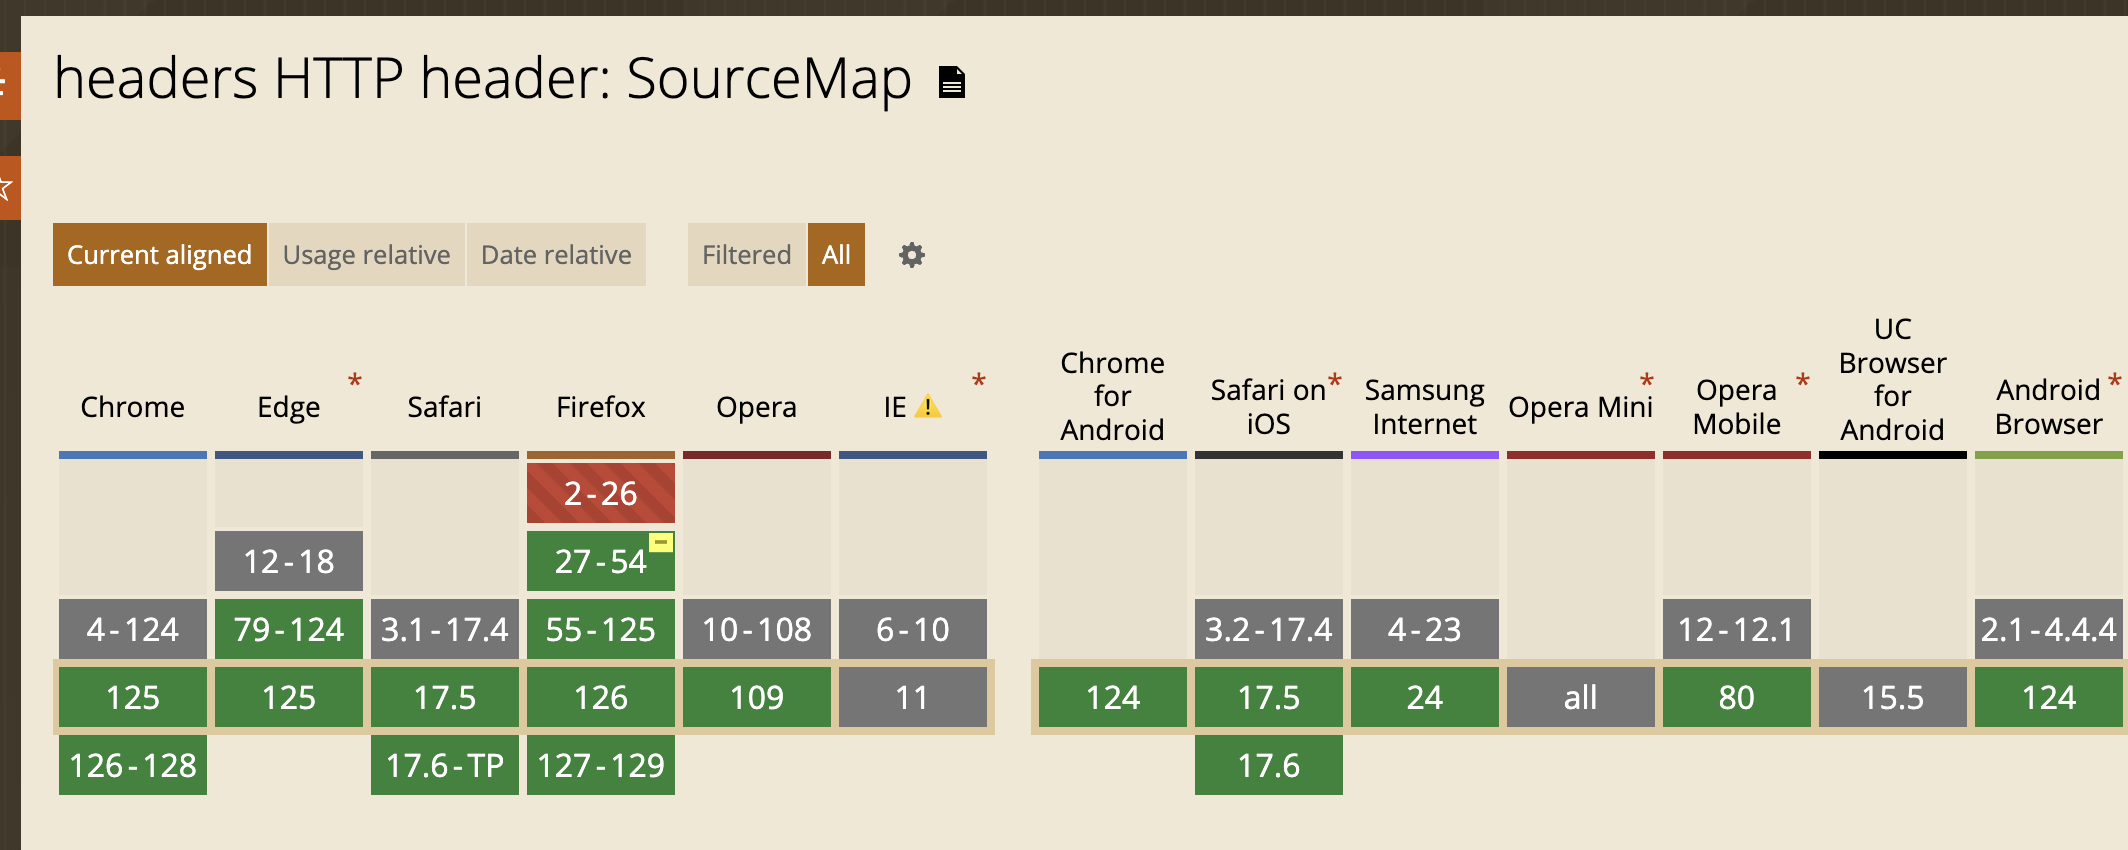The height and width of the screenshot is (850, 2128).
Task: Select Firefox 127-129 cell
Action: 601,765
